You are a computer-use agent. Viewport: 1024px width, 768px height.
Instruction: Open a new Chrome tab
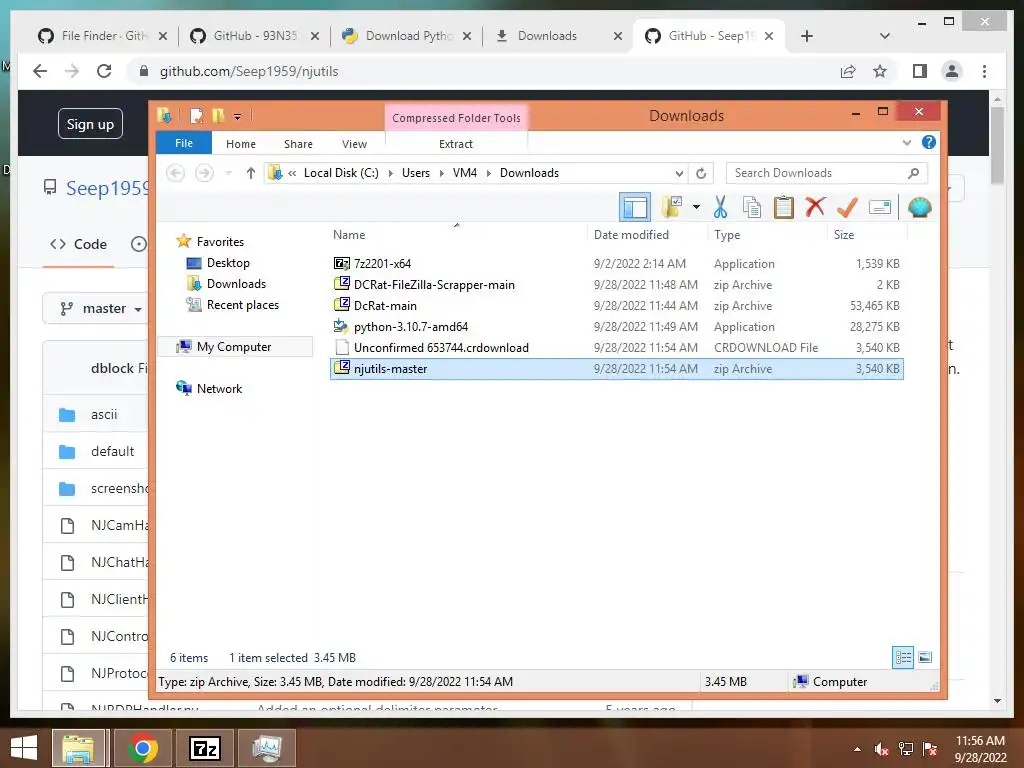[x=807, y=36]
